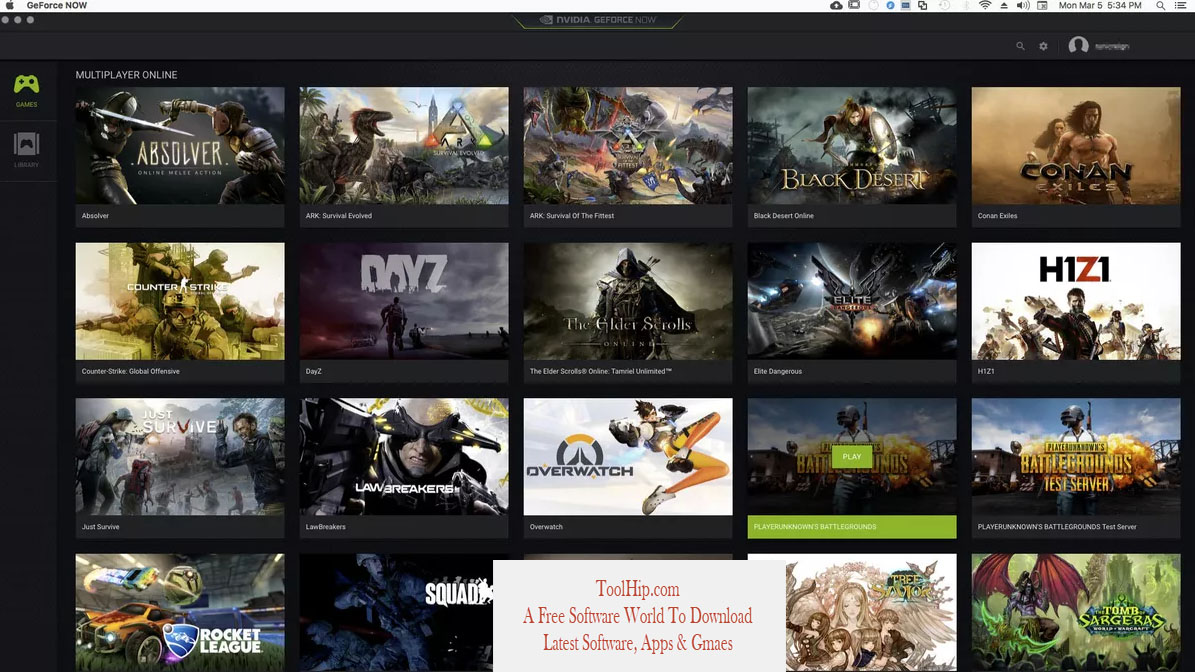Click the "Conan Exiles" title label
Image resolution: width=1195 pixels, height=672 pixels.
(x=998, y=216)
